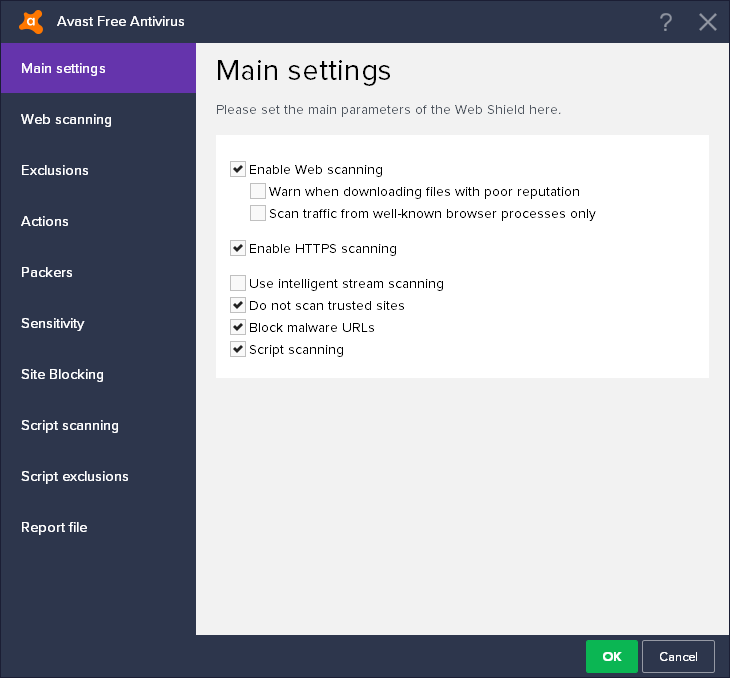Check scan traffic from well-known browsers only
This screenshot has height=678, width=730.
click(x=258, y=213)
